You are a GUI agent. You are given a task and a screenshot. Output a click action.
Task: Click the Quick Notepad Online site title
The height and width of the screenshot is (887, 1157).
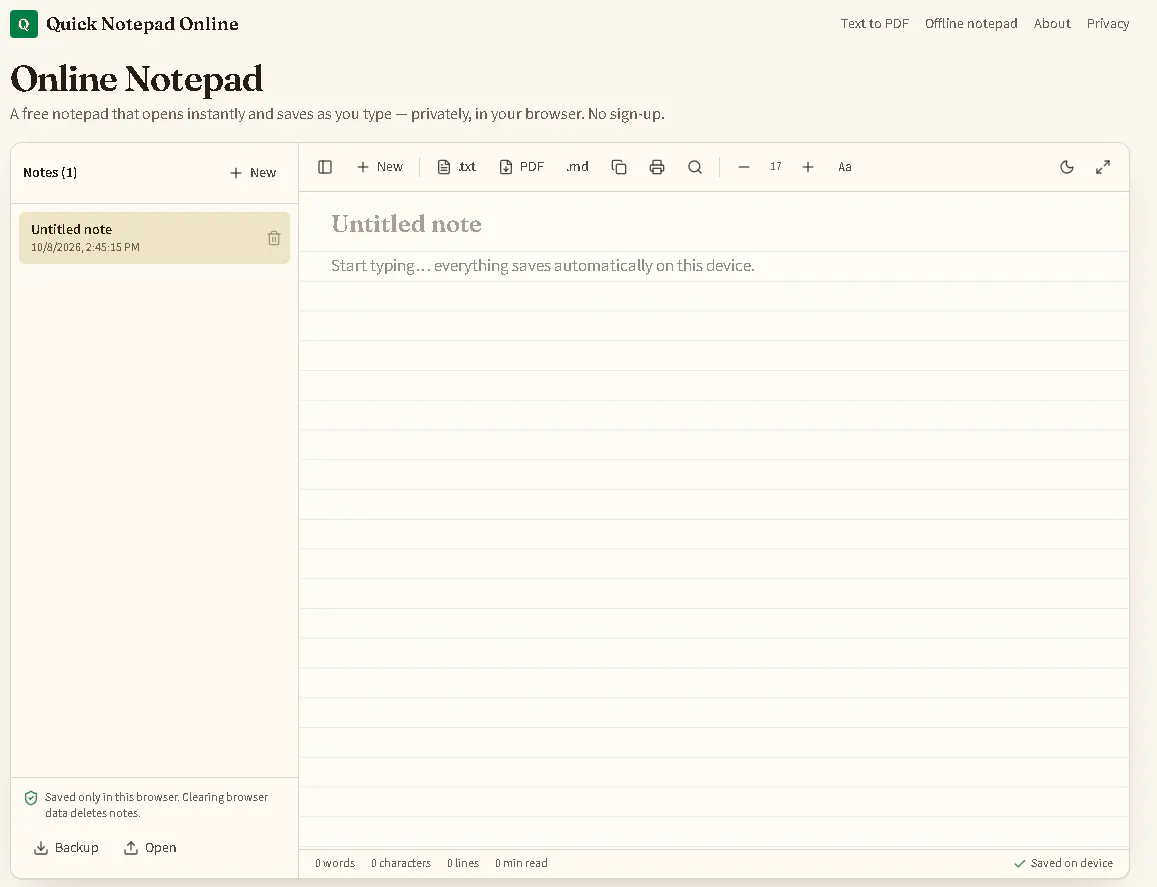(x=142, y=24)
